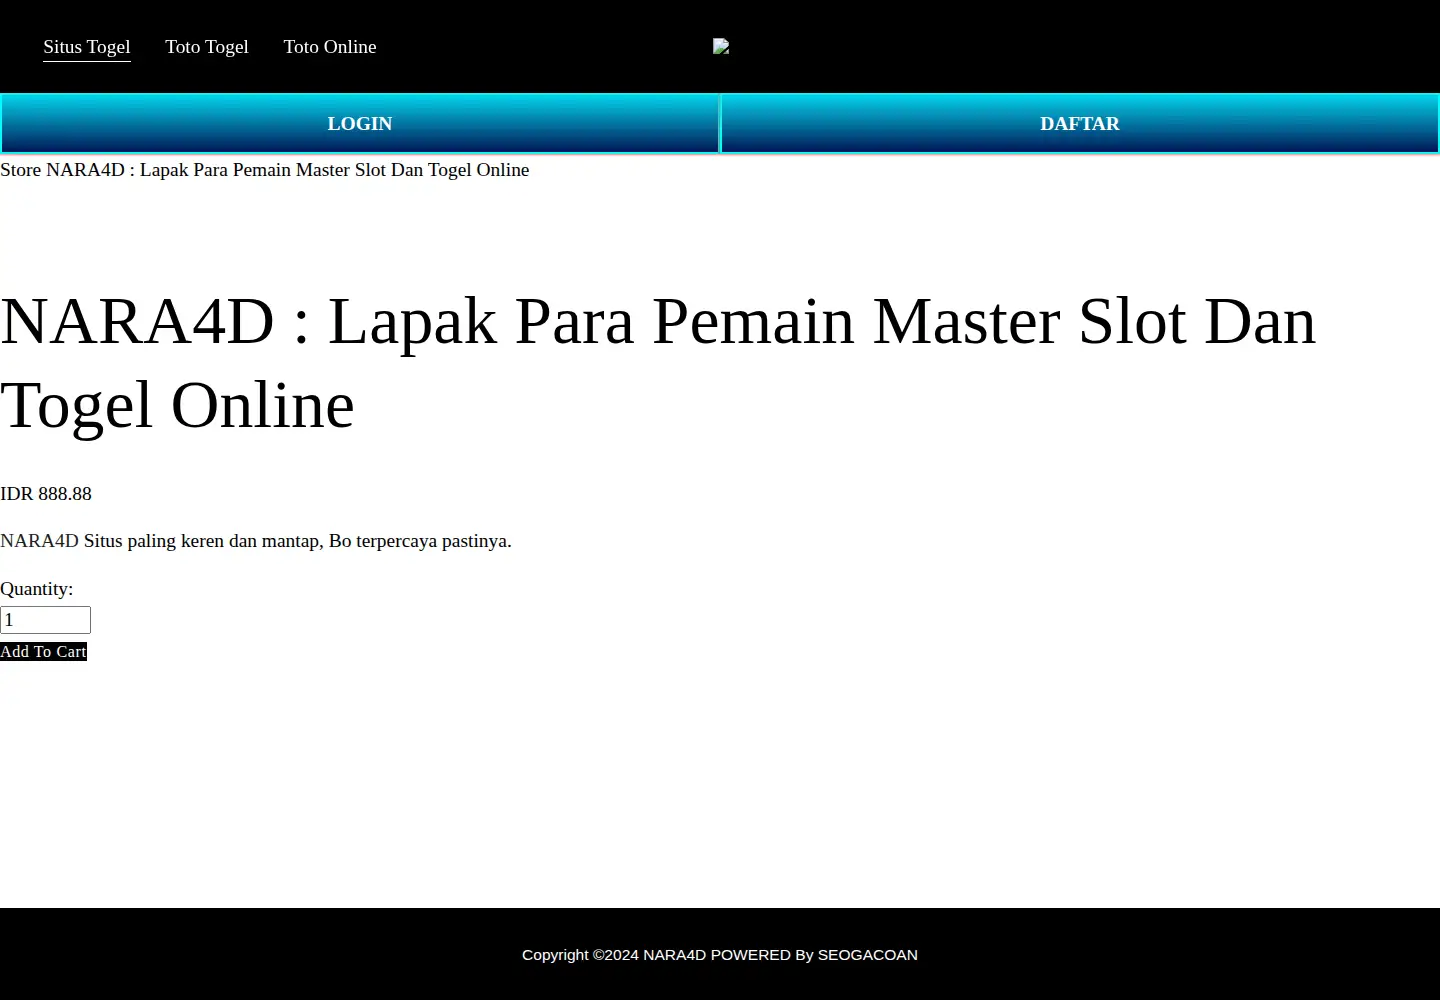1440x1000 pixels.
Task: Click the main heading NARA4D : Lapak Para Pemain
Action: pos(658,363)
